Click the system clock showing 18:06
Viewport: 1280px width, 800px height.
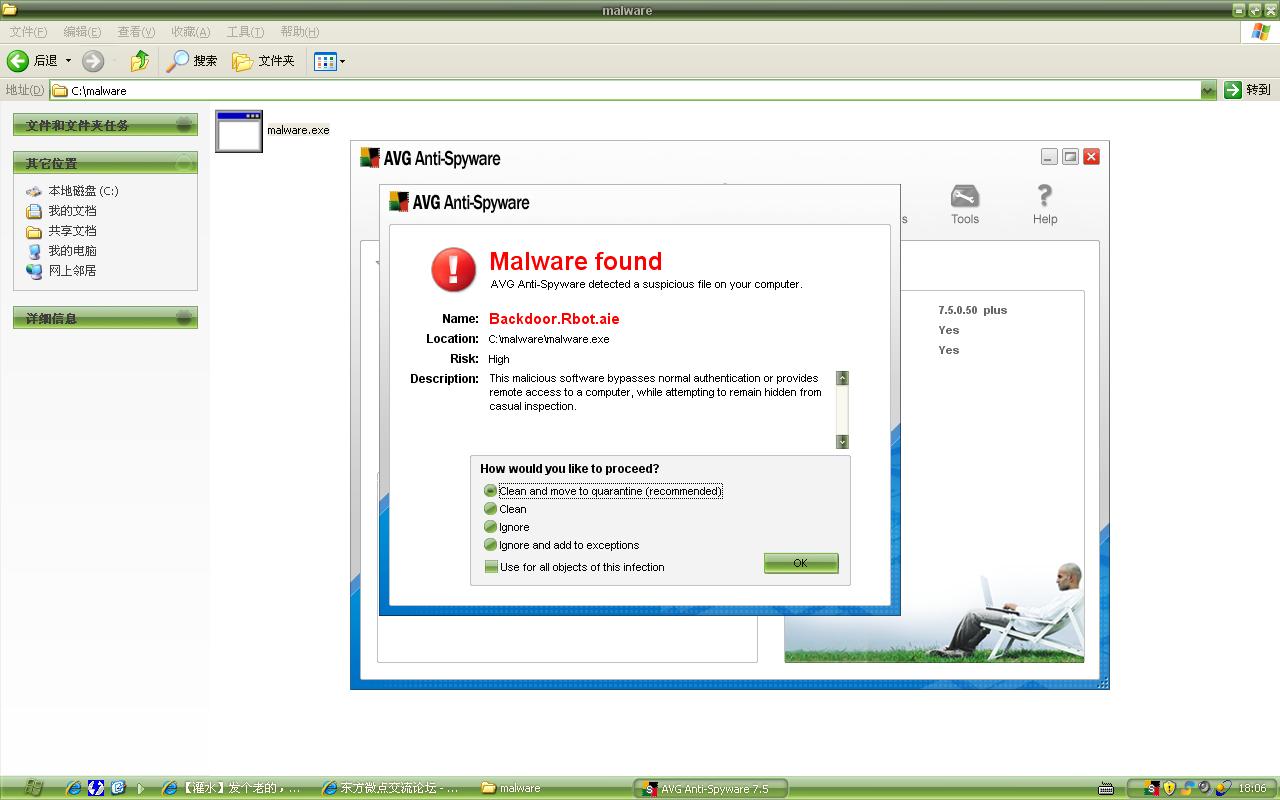[1253, 788]
